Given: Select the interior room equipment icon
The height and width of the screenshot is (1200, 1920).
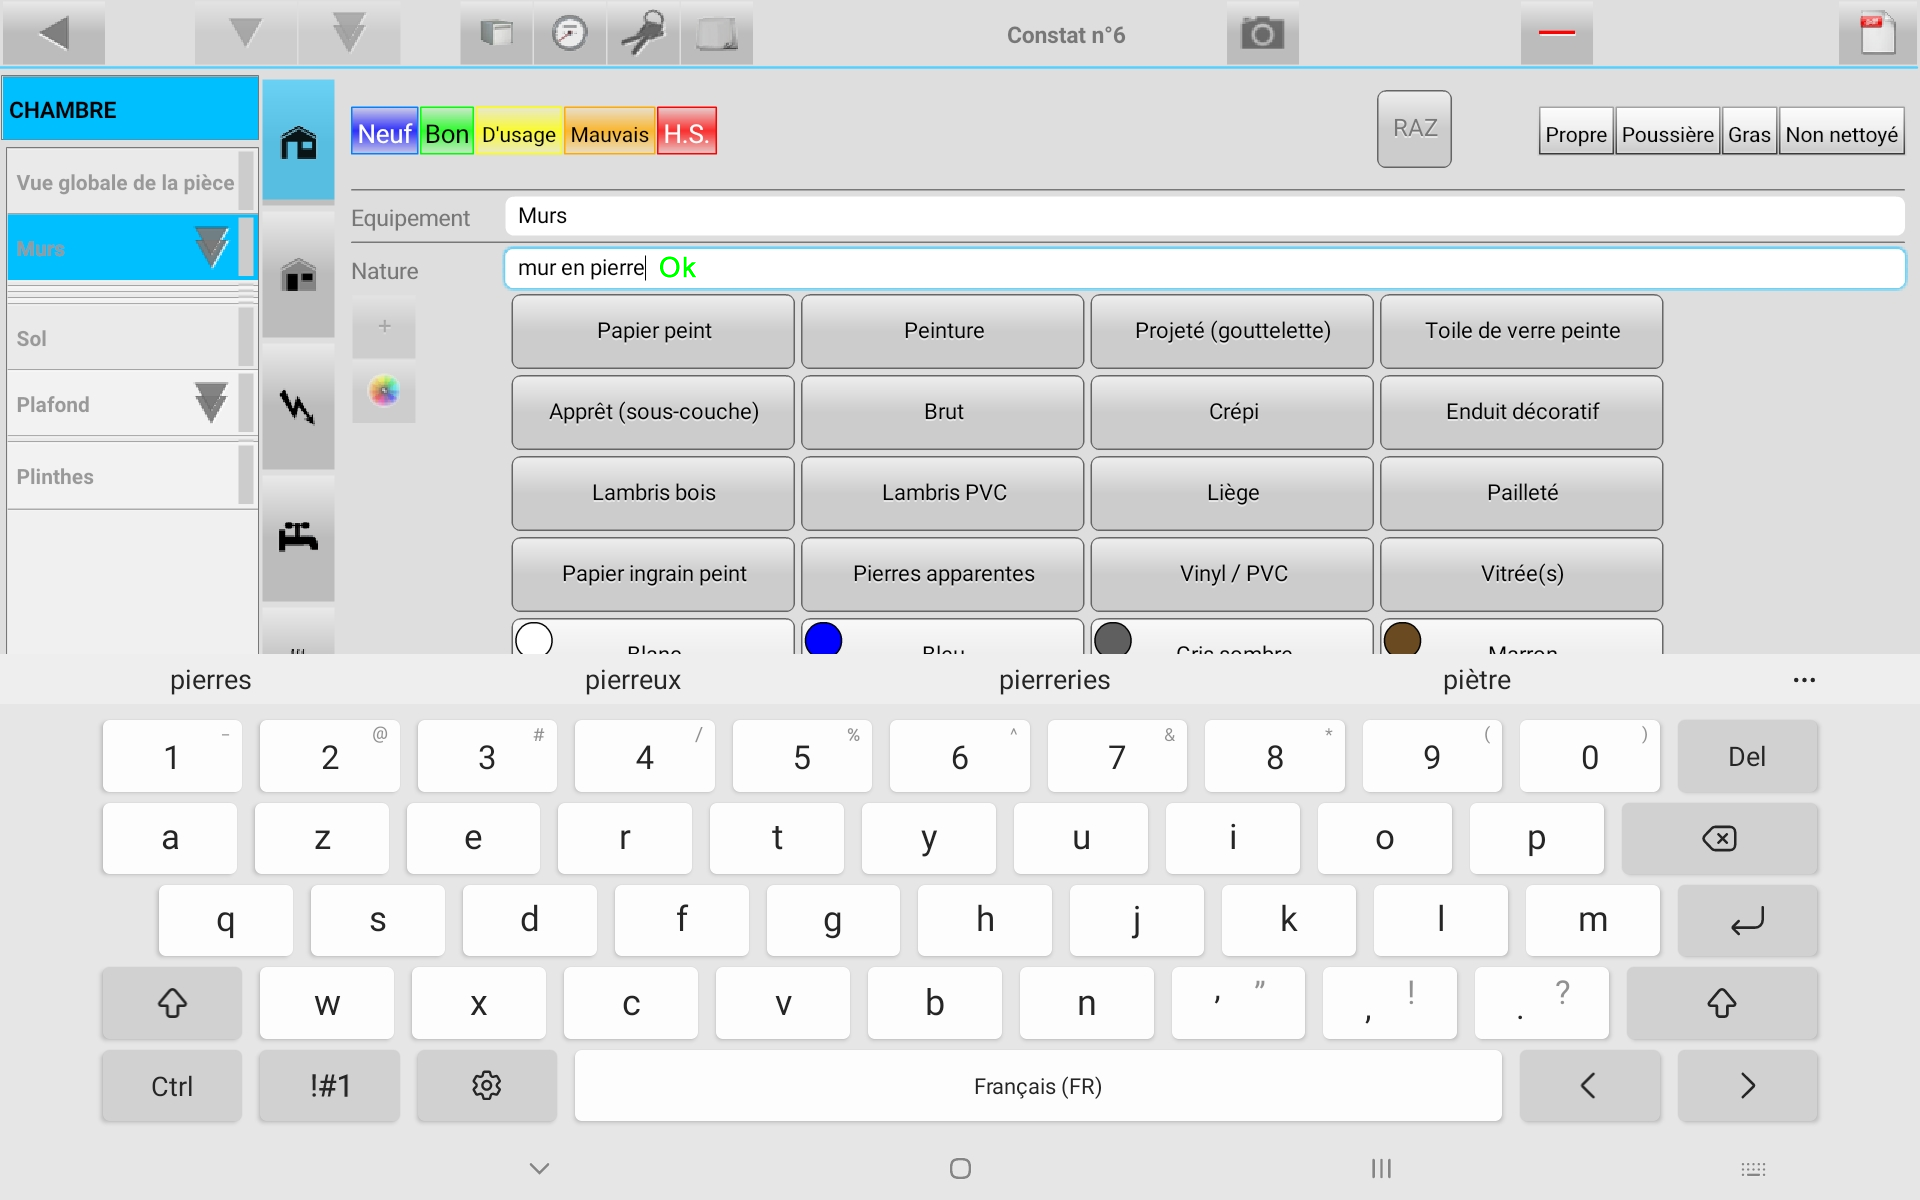Looking at the screenshot, I should [x=298, y=142].
